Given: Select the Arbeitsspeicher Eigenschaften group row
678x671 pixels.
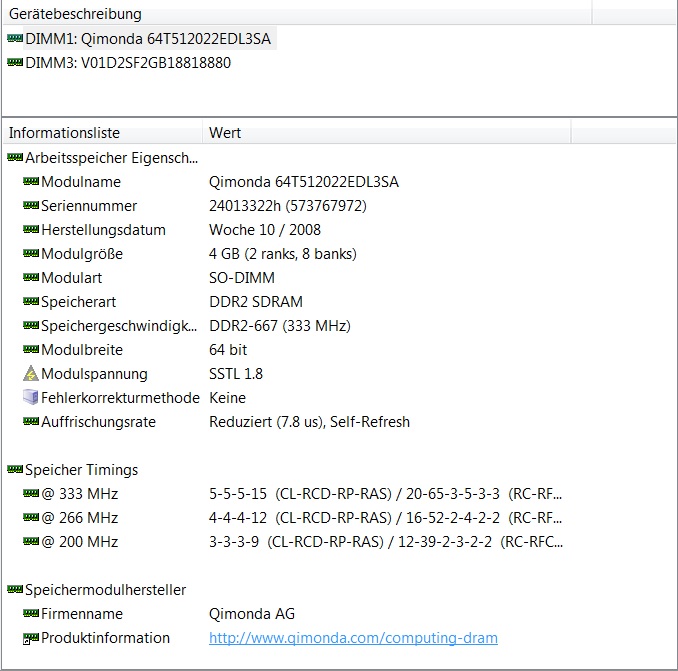Looking at the screenshot, I should (x=112, y=157).
